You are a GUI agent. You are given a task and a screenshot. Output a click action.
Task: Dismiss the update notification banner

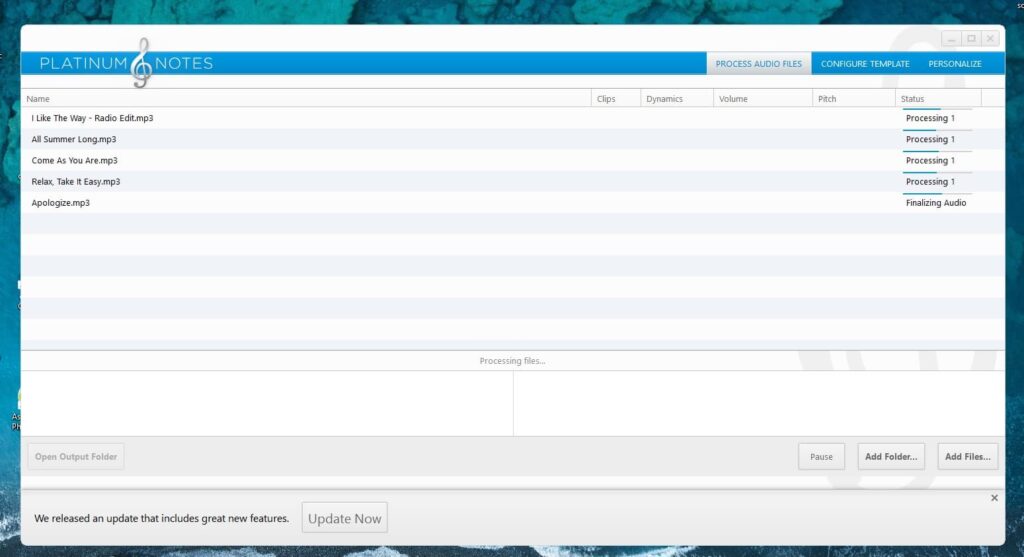click(x=993, y=498)
